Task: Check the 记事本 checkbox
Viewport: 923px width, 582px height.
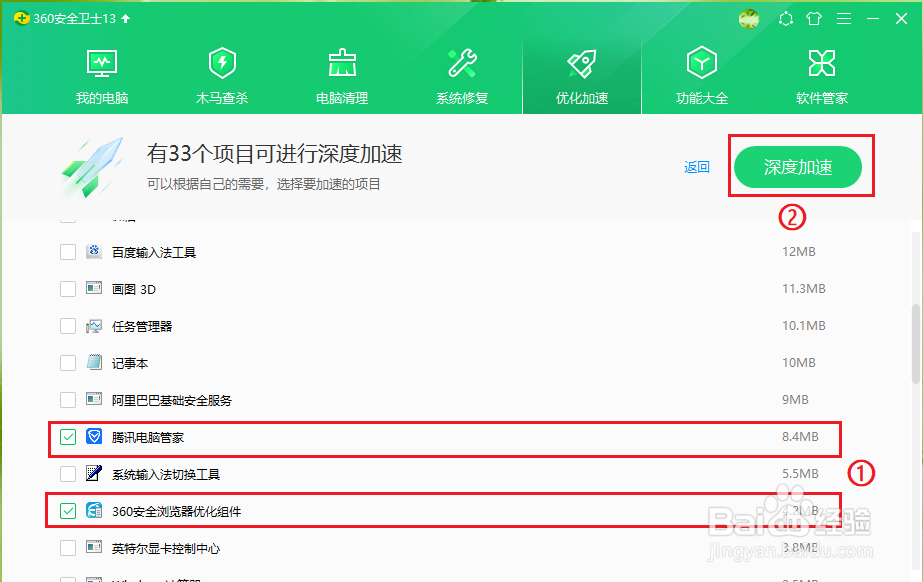Action: coord(68,363)
